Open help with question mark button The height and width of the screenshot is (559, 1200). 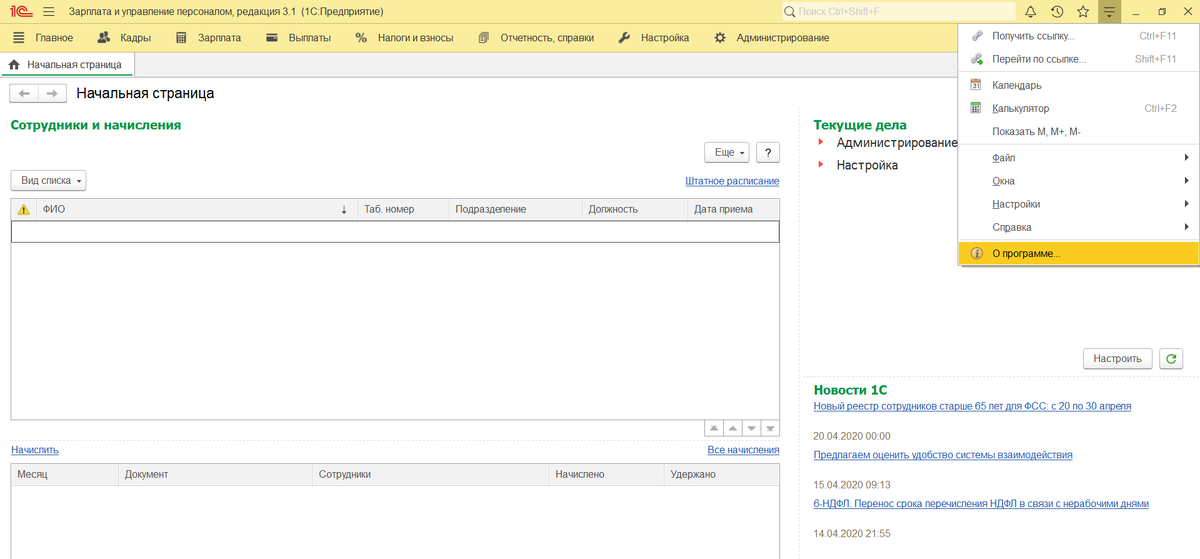768,152
